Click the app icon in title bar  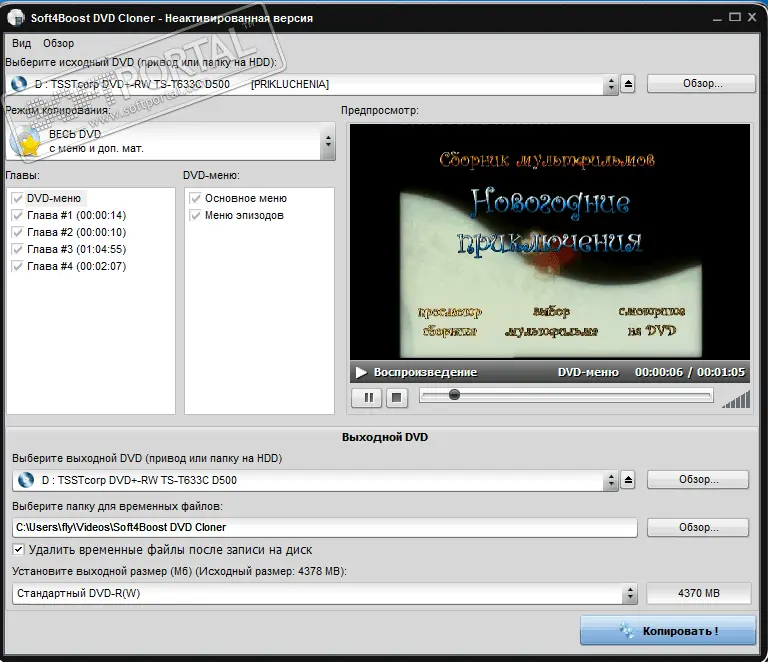pyautogui.click(x=15, y=18)
